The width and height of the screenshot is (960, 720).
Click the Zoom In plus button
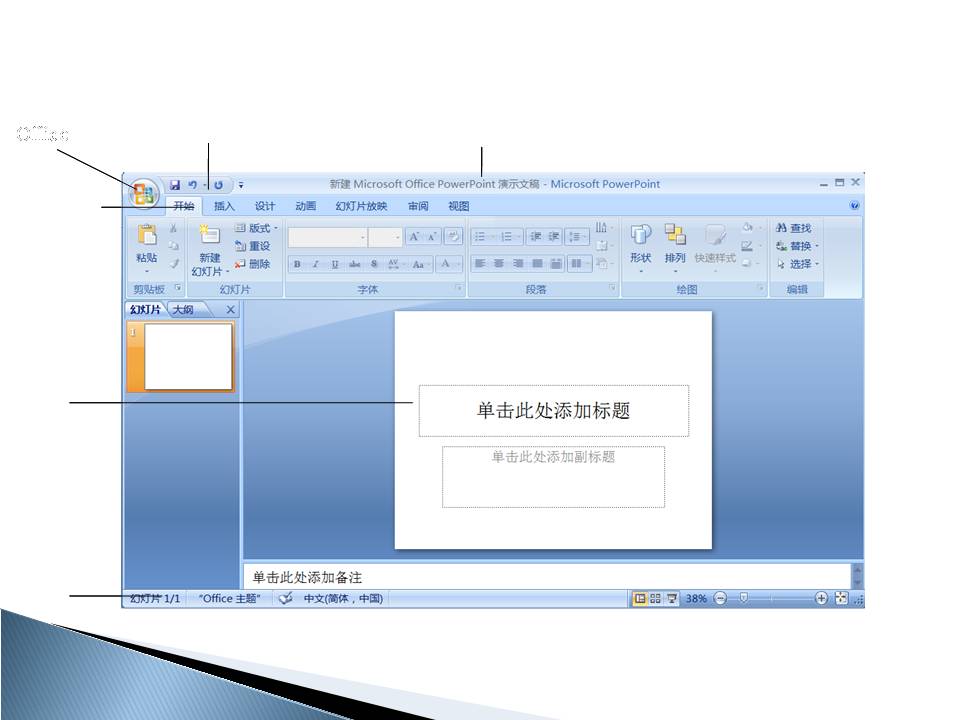[x=821, y=599]
